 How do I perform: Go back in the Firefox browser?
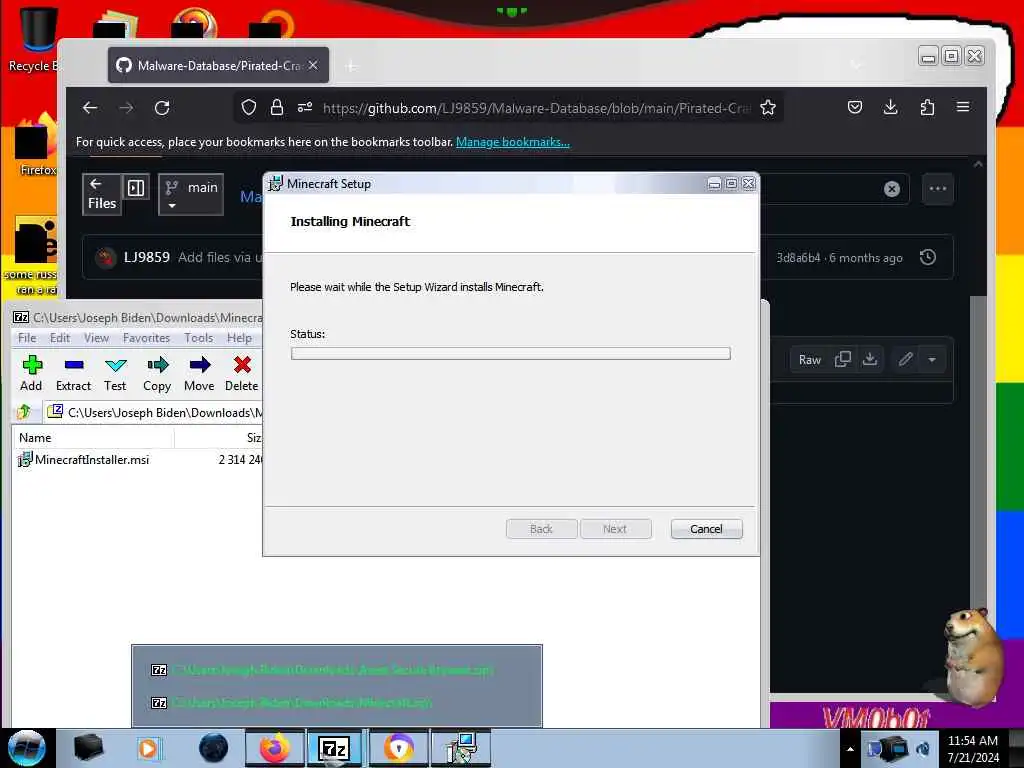click(90, 108)
